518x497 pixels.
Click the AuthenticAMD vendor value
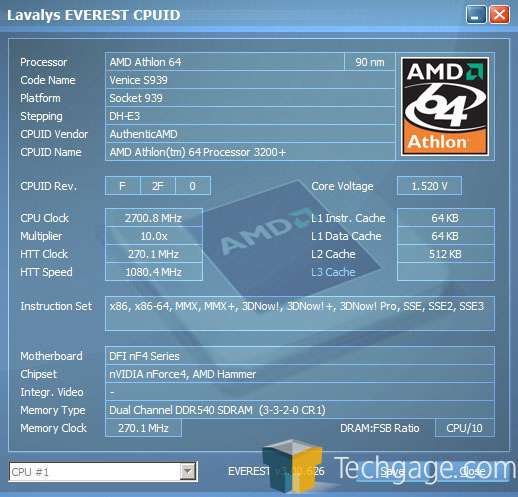pos(250,134)
